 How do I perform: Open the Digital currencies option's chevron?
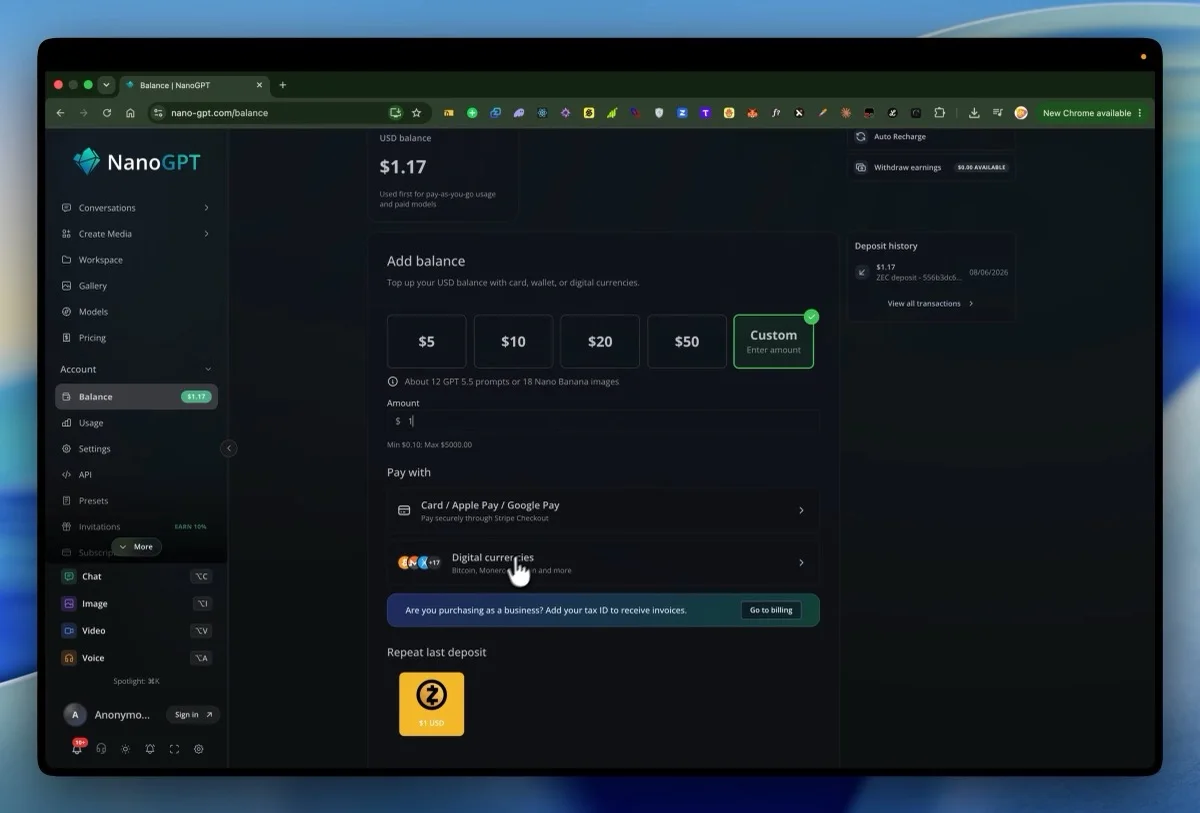(801, 563)
